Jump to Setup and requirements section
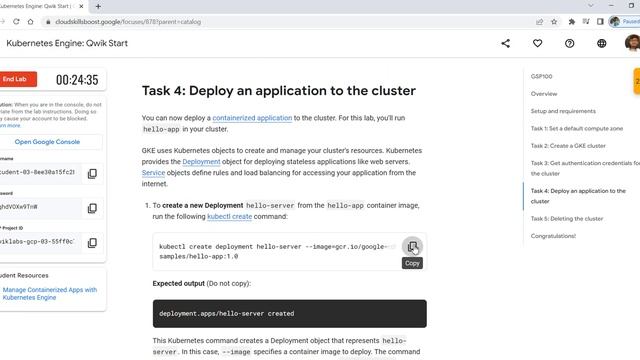 pos(563,111)
